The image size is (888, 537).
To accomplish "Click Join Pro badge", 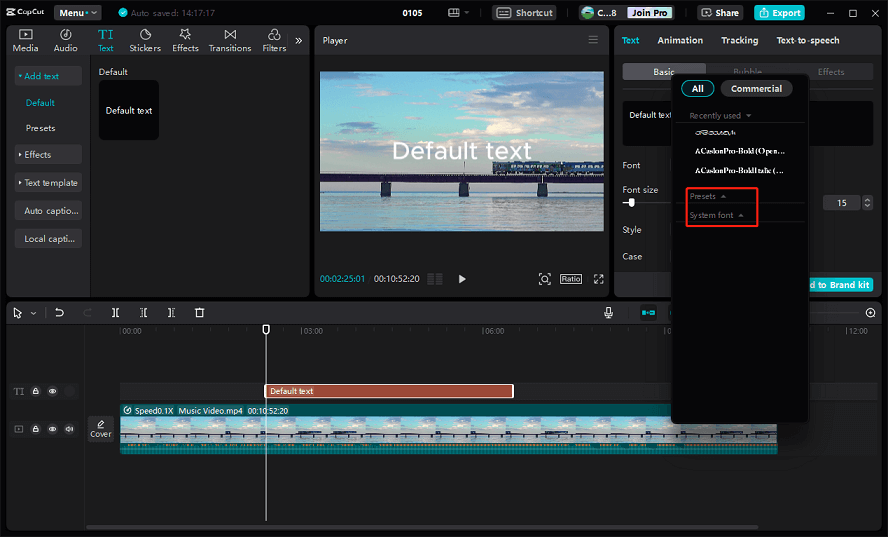I will [650, 12].
